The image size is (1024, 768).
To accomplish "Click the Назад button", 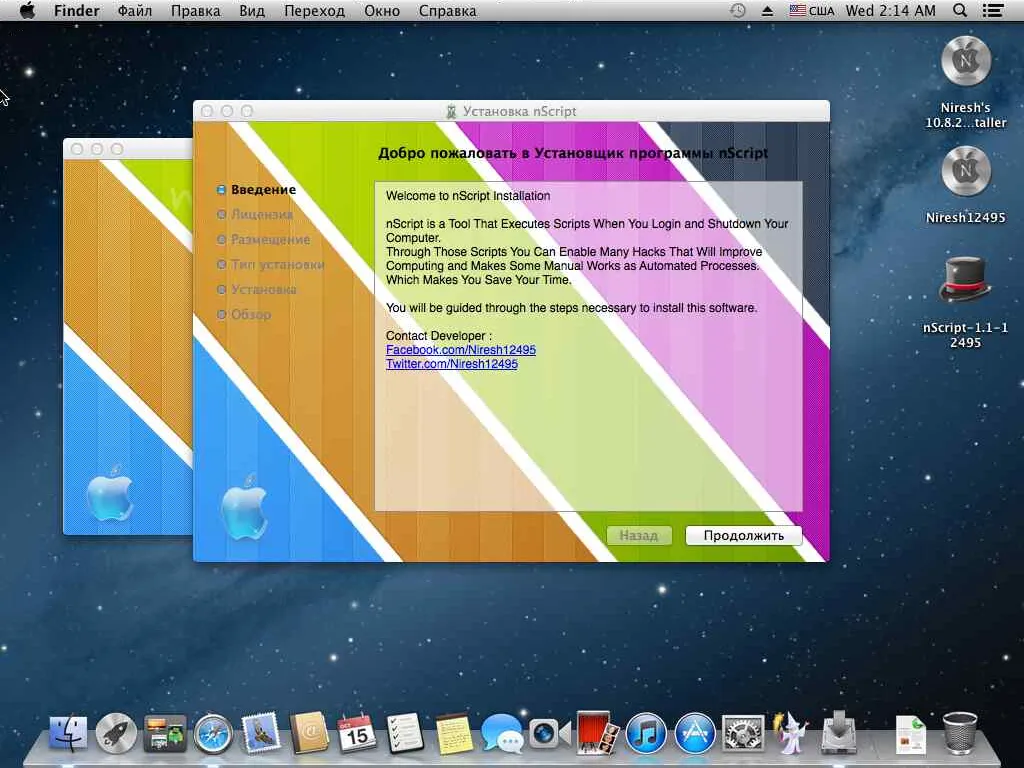I will pos(639,536).
